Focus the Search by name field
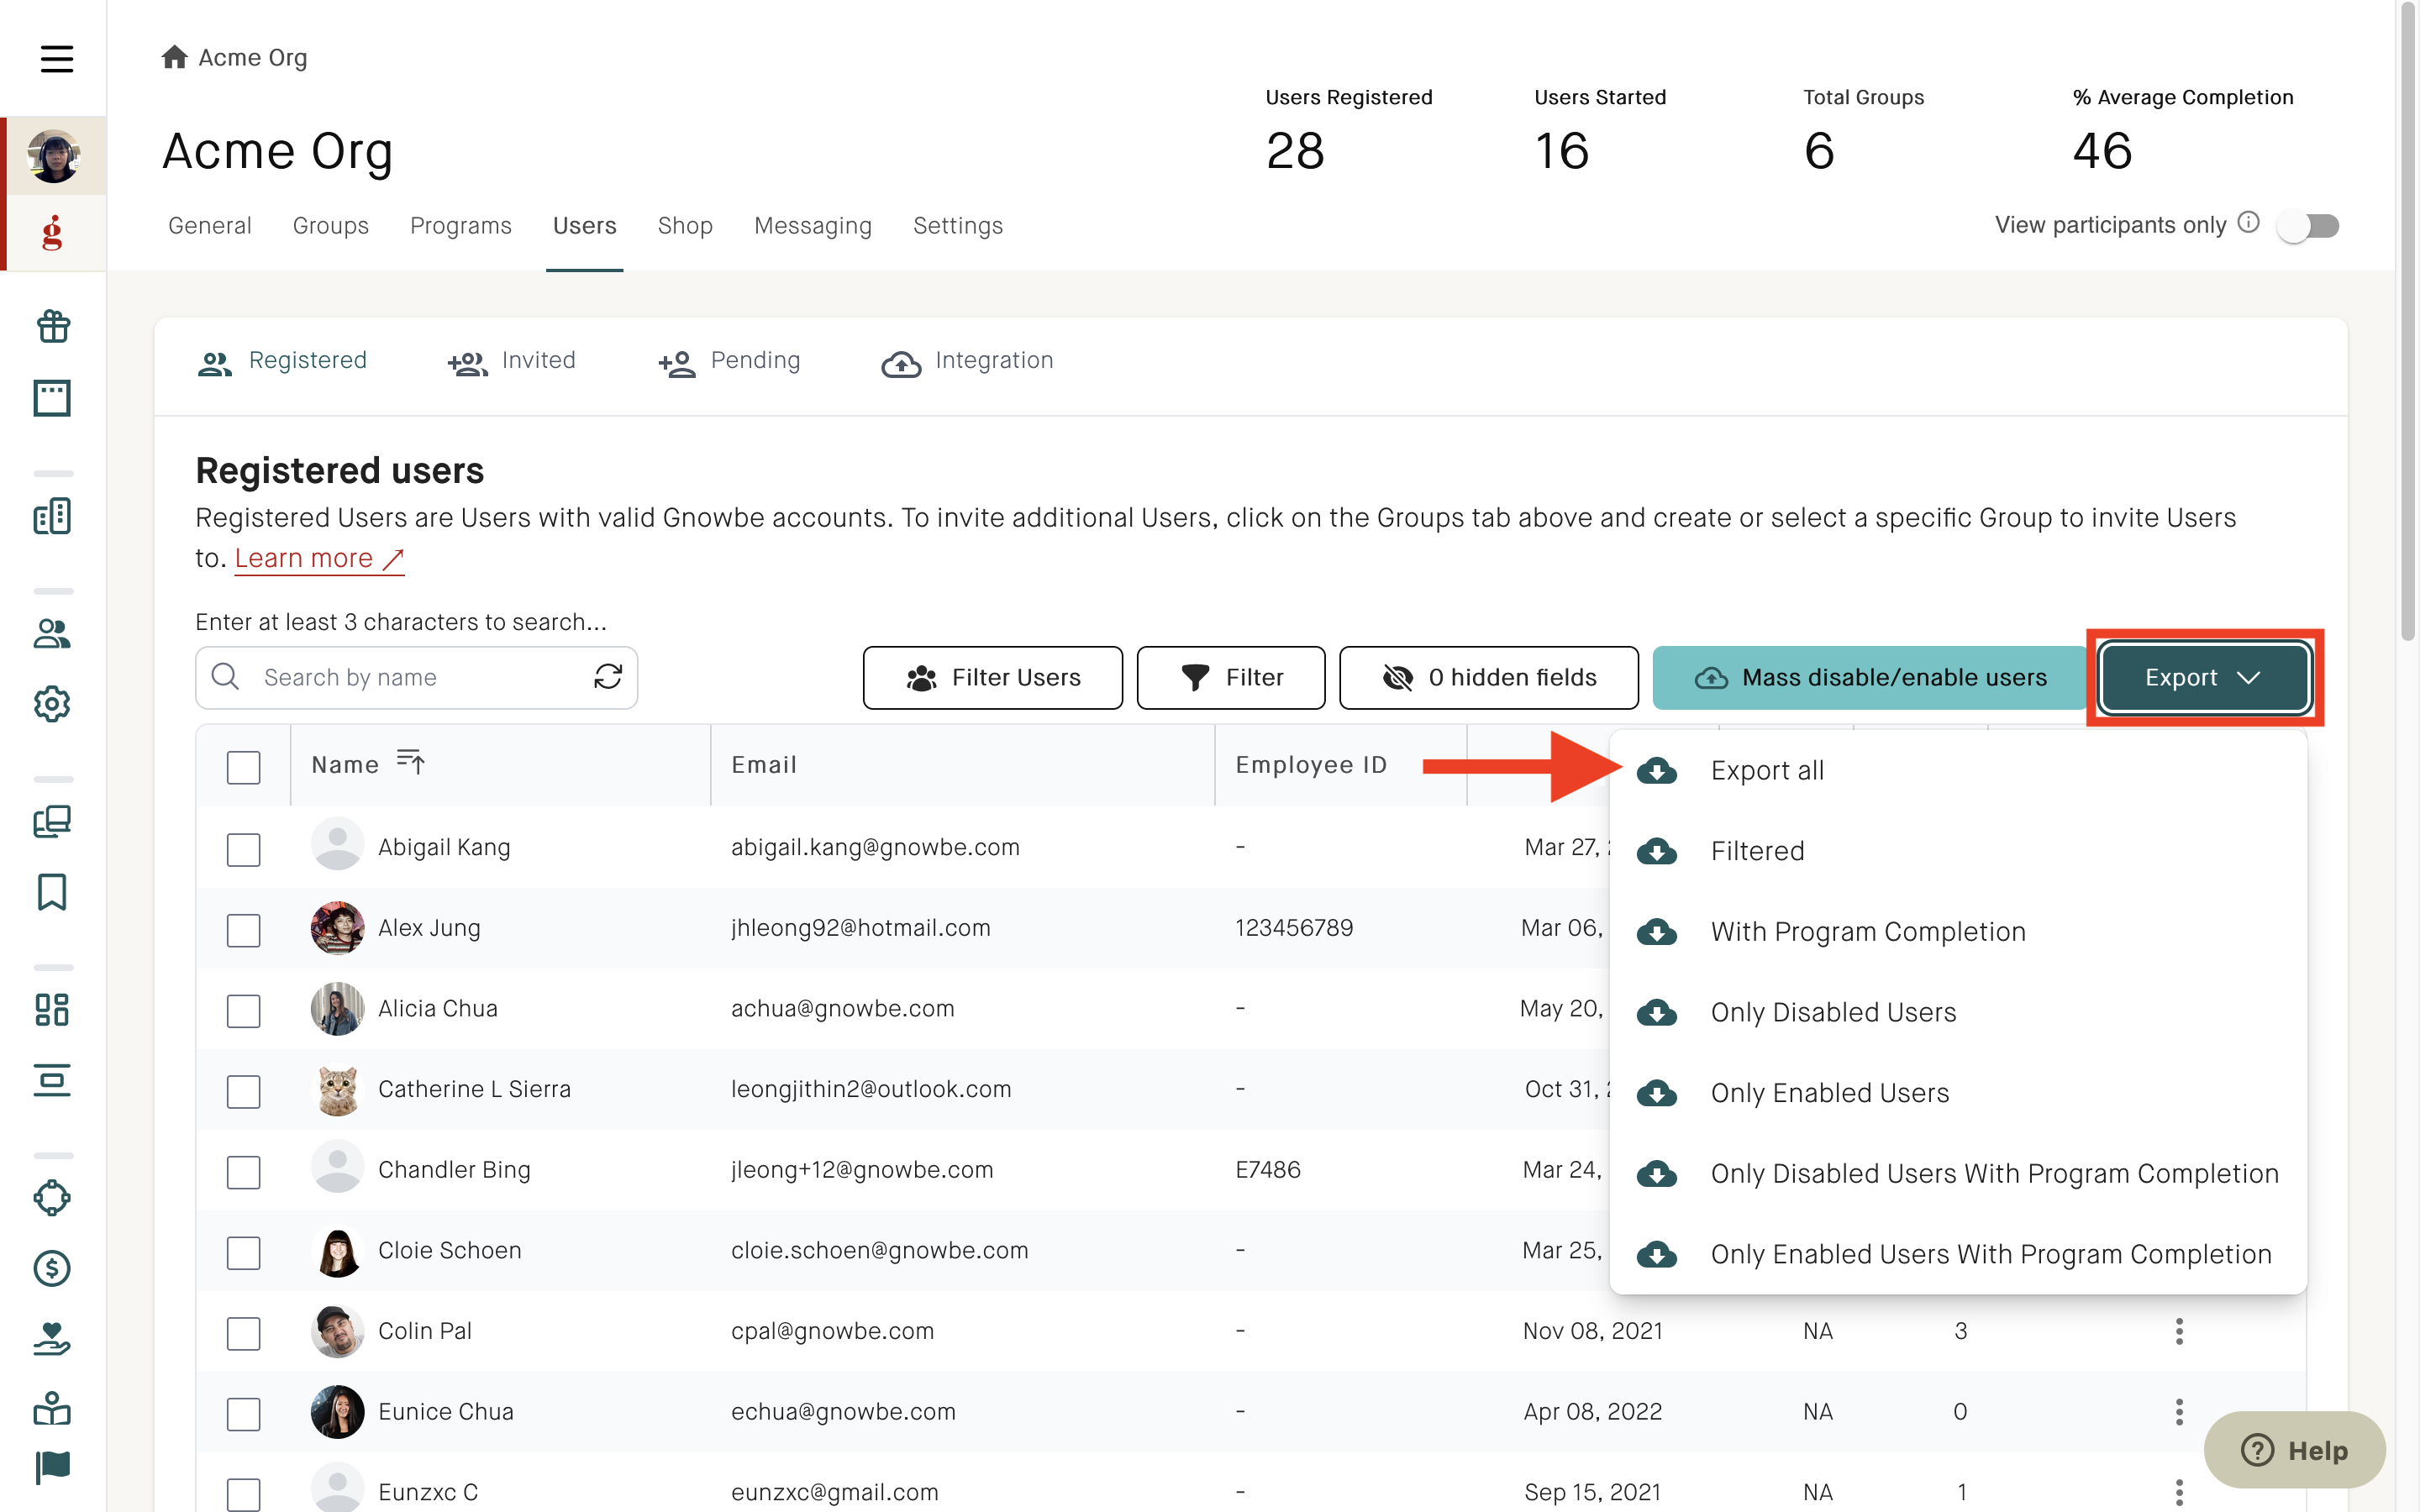The height and width of the screenshot is (1512, 2420). [x=416, y=677]
